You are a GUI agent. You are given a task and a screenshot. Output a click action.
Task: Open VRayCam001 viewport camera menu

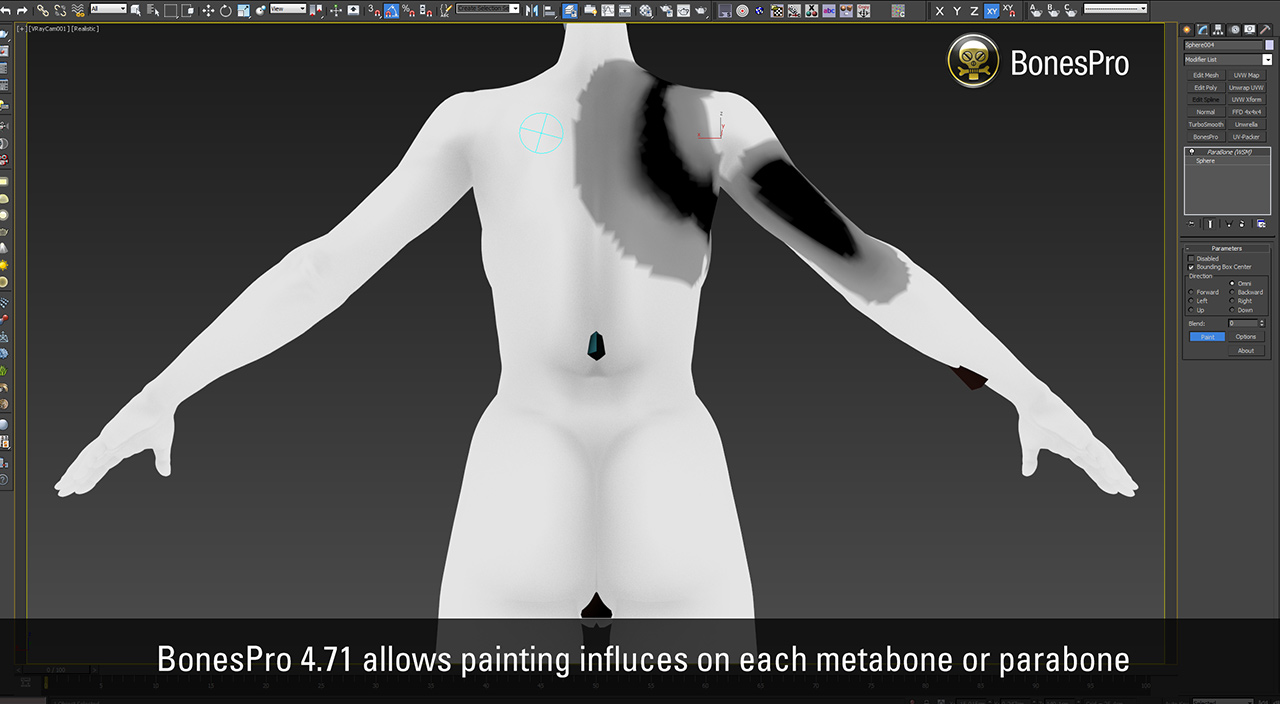pos(51,29)
